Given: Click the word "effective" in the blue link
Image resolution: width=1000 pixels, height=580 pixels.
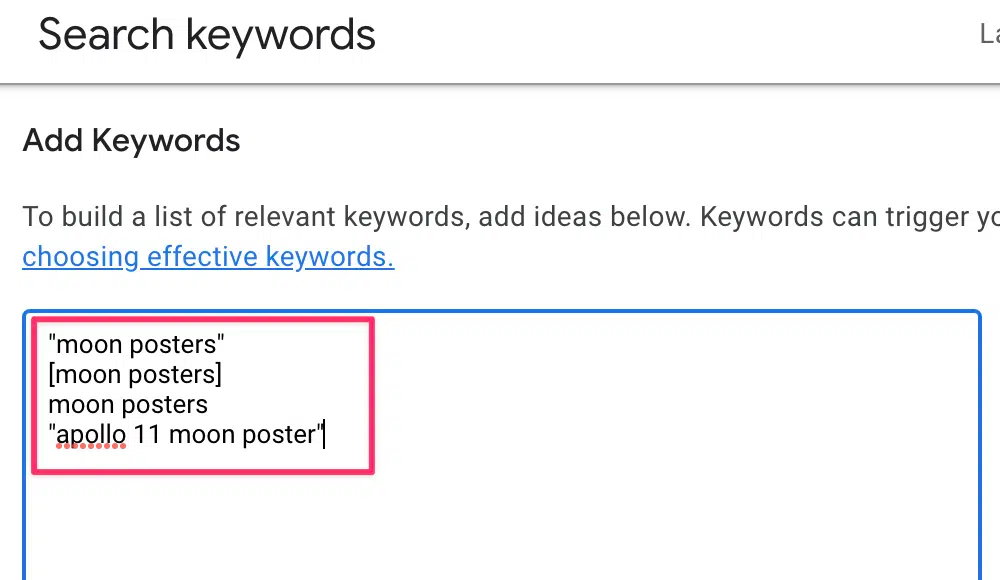Looking at the screenshot, I should click(203, 257).
